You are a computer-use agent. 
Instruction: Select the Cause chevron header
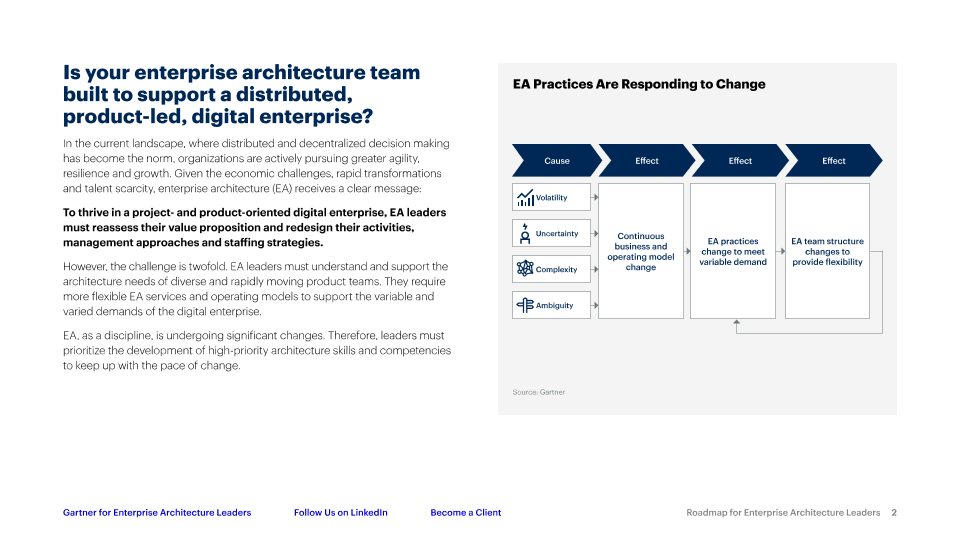click(556, 160)
